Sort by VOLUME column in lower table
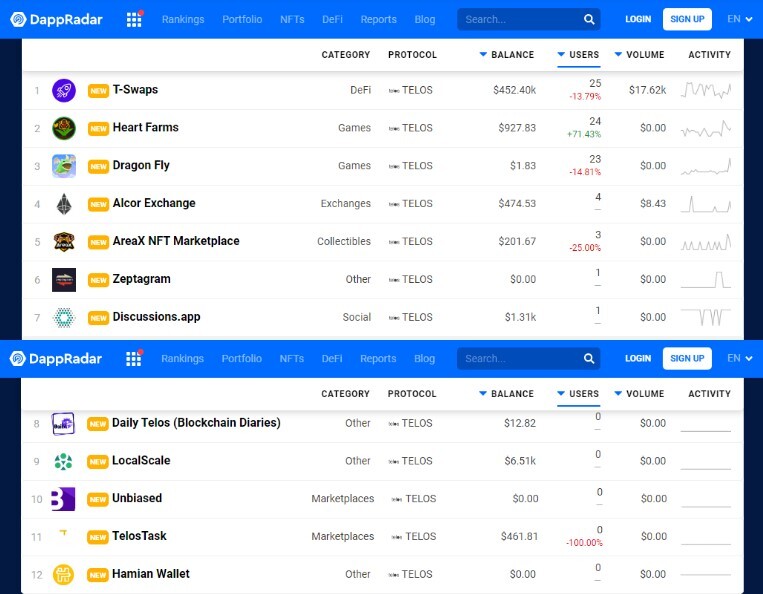Screen dimensions: 763x594 pos(639,394)
